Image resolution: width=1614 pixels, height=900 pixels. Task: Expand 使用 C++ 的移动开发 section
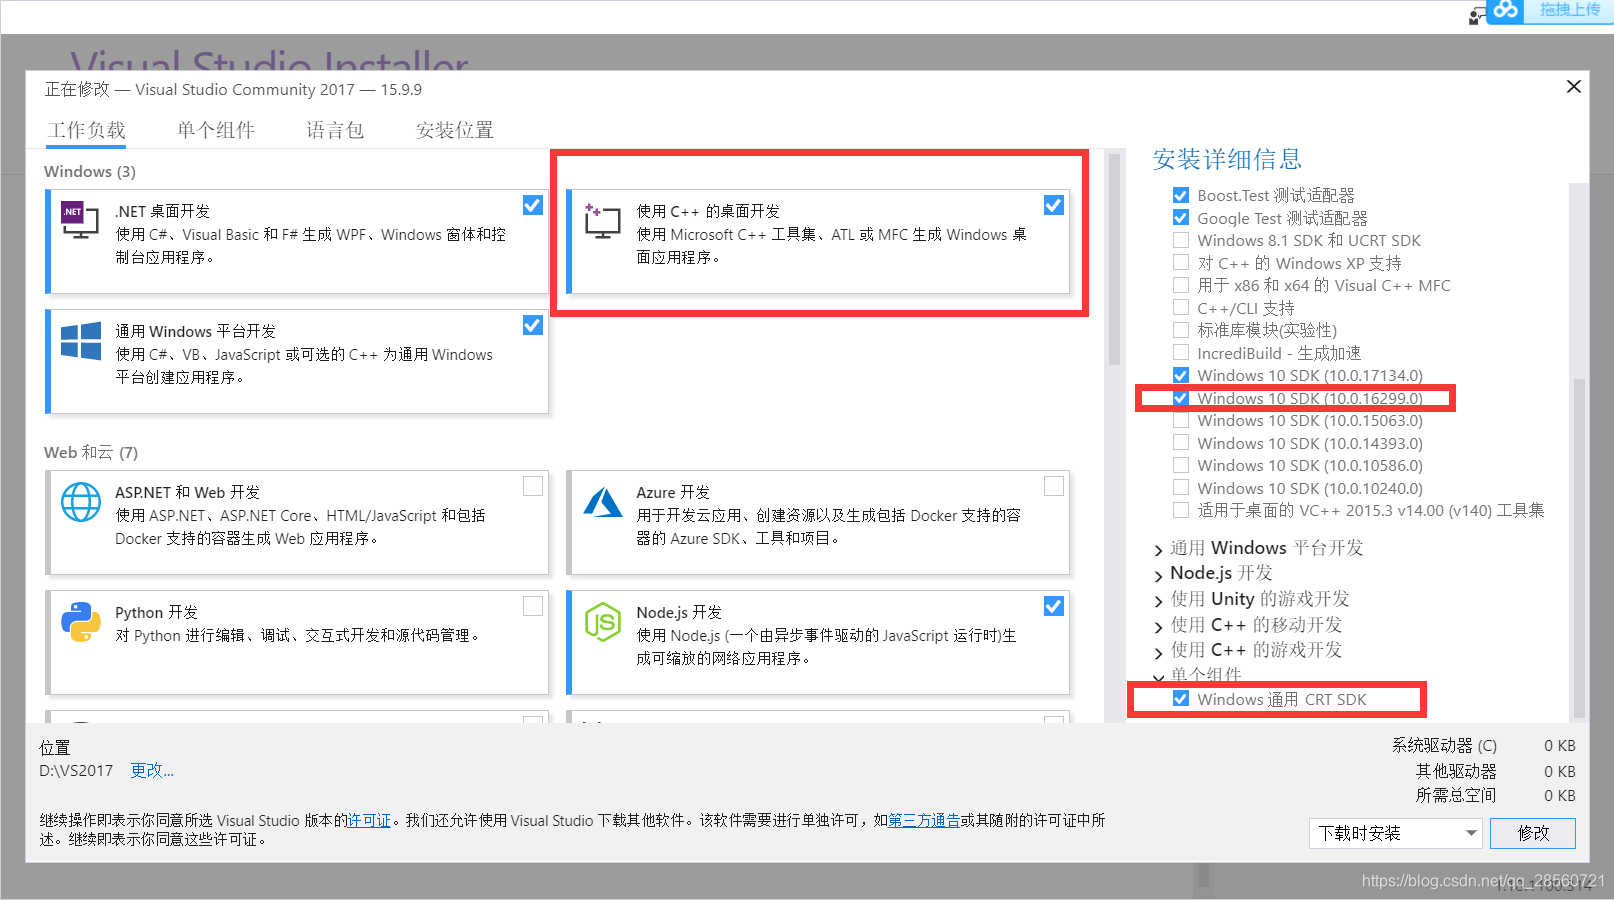[x=1159, y=626]
